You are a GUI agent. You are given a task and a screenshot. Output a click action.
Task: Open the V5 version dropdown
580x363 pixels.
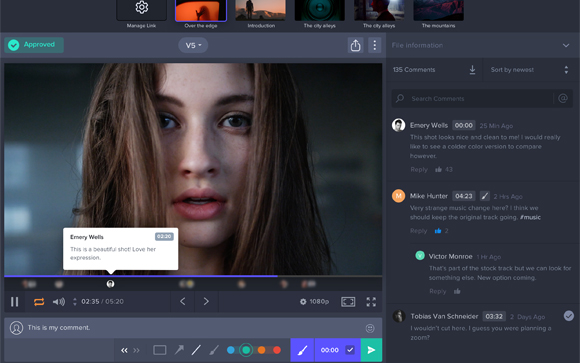pos(193,45)
